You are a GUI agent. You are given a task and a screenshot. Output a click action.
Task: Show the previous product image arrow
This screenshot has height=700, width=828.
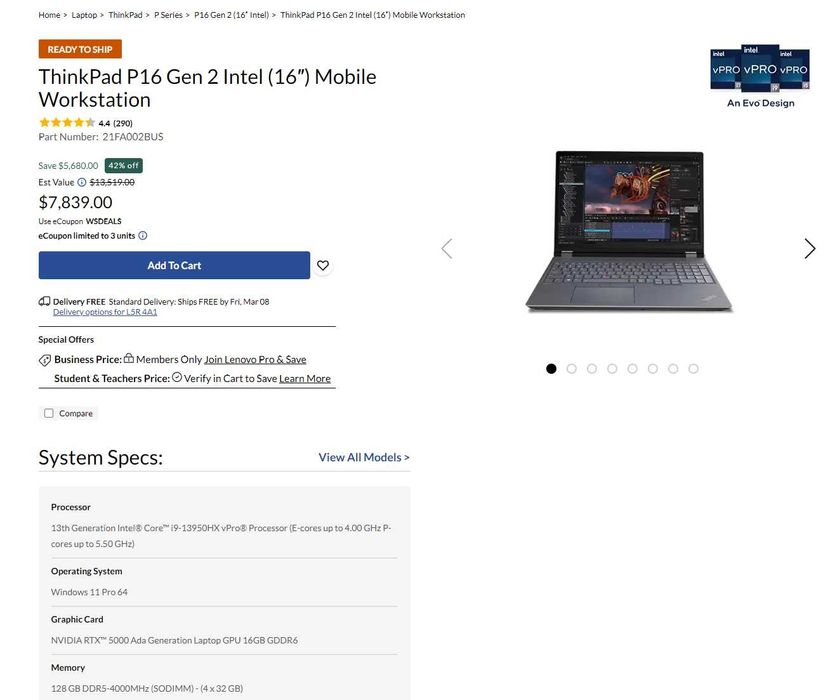447,249
